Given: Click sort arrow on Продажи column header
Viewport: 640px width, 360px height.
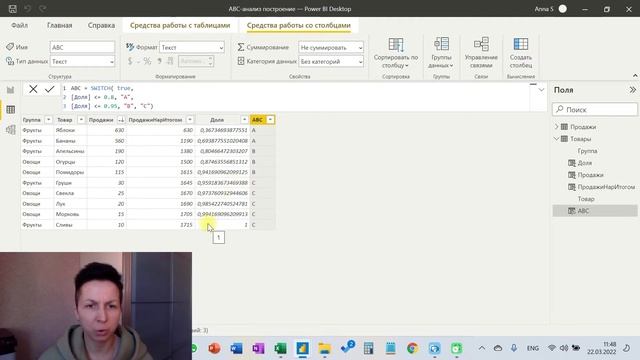Looking at the screenshot, I should [121, 120].
